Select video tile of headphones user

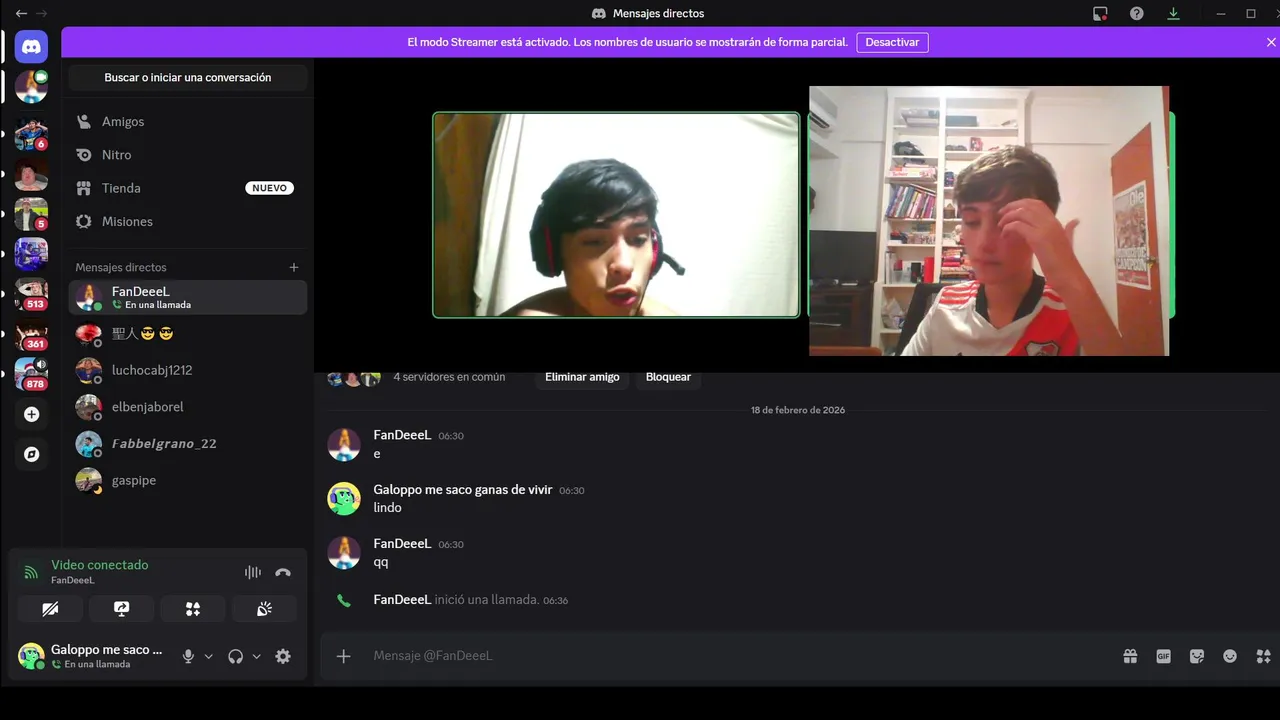tap(616, 215)
